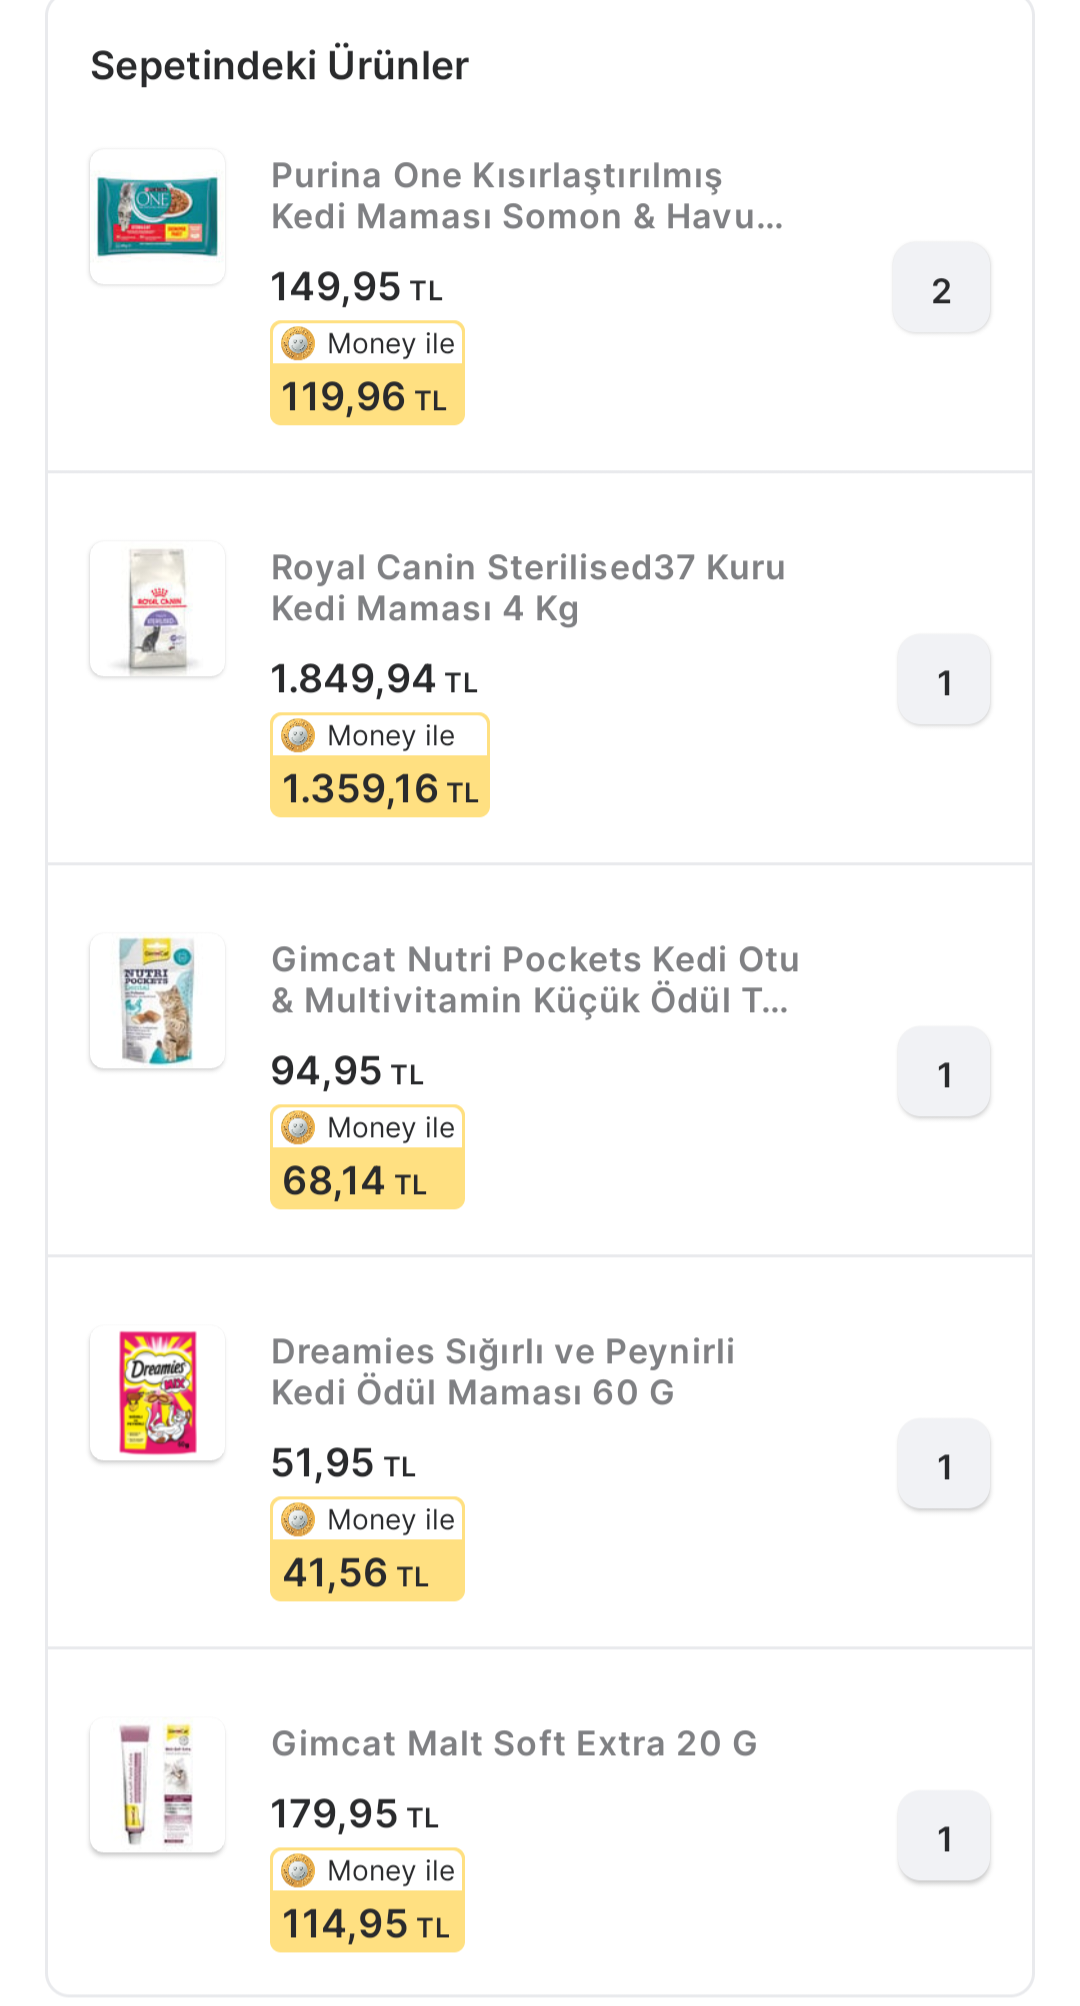Open the Royal Canin Sterilised37 product image
Viewport: 1080px width, 2006px height.
(x=157, y=609)
